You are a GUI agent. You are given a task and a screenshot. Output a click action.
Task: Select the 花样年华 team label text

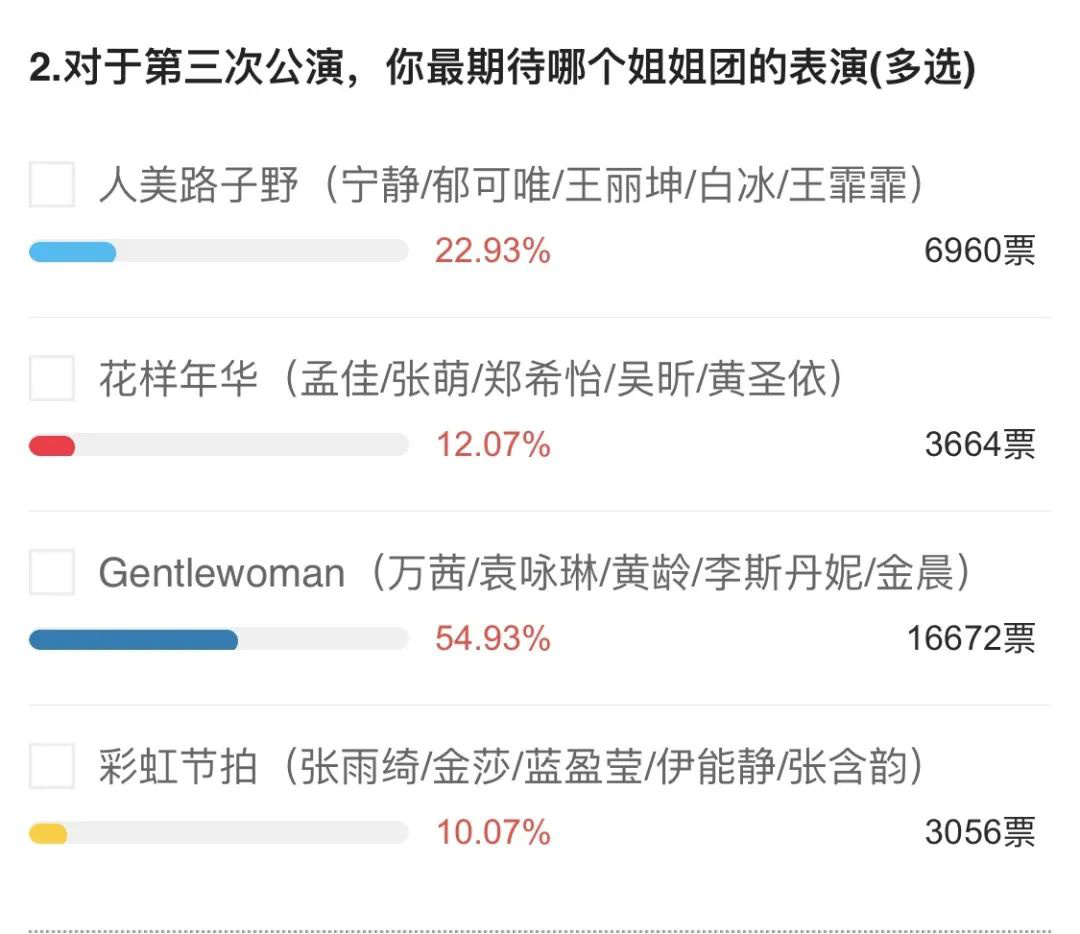(470, 378)
